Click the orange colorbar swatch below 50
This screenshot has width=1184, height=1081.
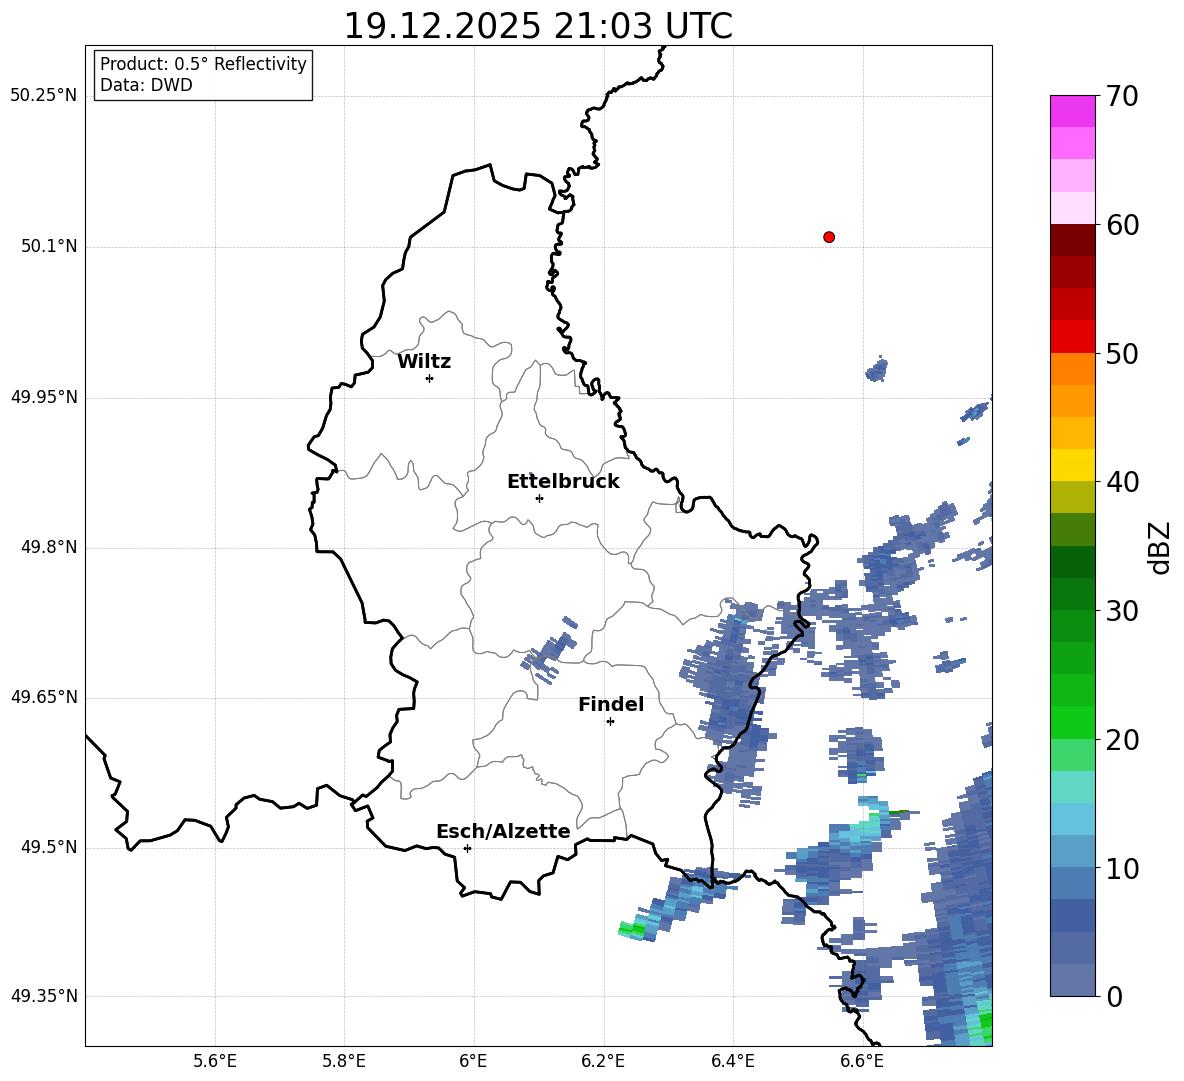pyautogui.click(x=1072, y=369)
